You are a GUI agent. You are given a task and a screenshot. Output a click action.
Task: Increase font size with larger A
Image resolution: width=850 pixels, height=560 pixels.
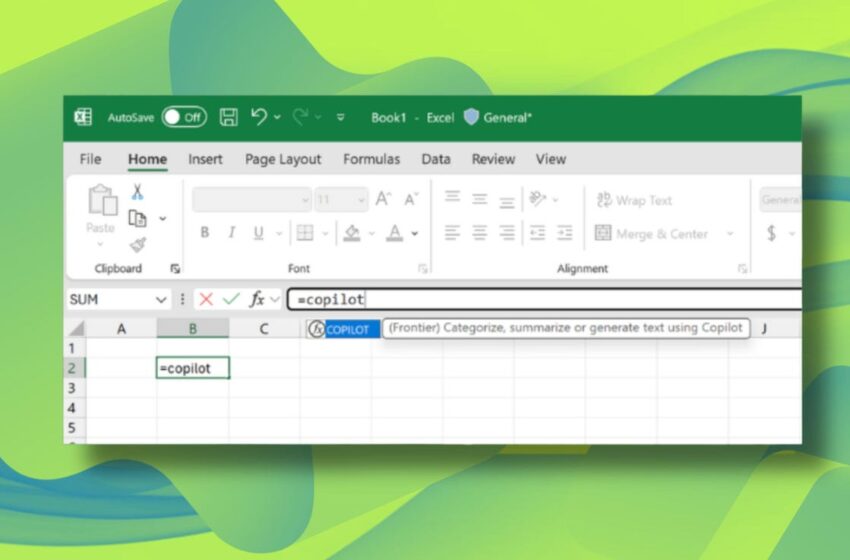pyautogui.click(x=383, y=199)
